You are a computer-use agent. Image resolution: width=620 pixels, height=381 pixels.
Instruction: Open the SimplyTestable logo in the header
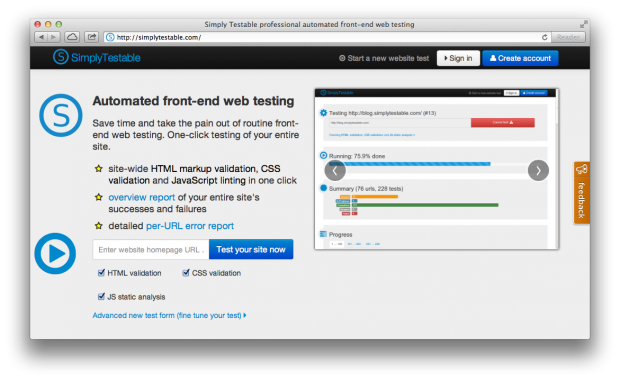coord(96,57)
